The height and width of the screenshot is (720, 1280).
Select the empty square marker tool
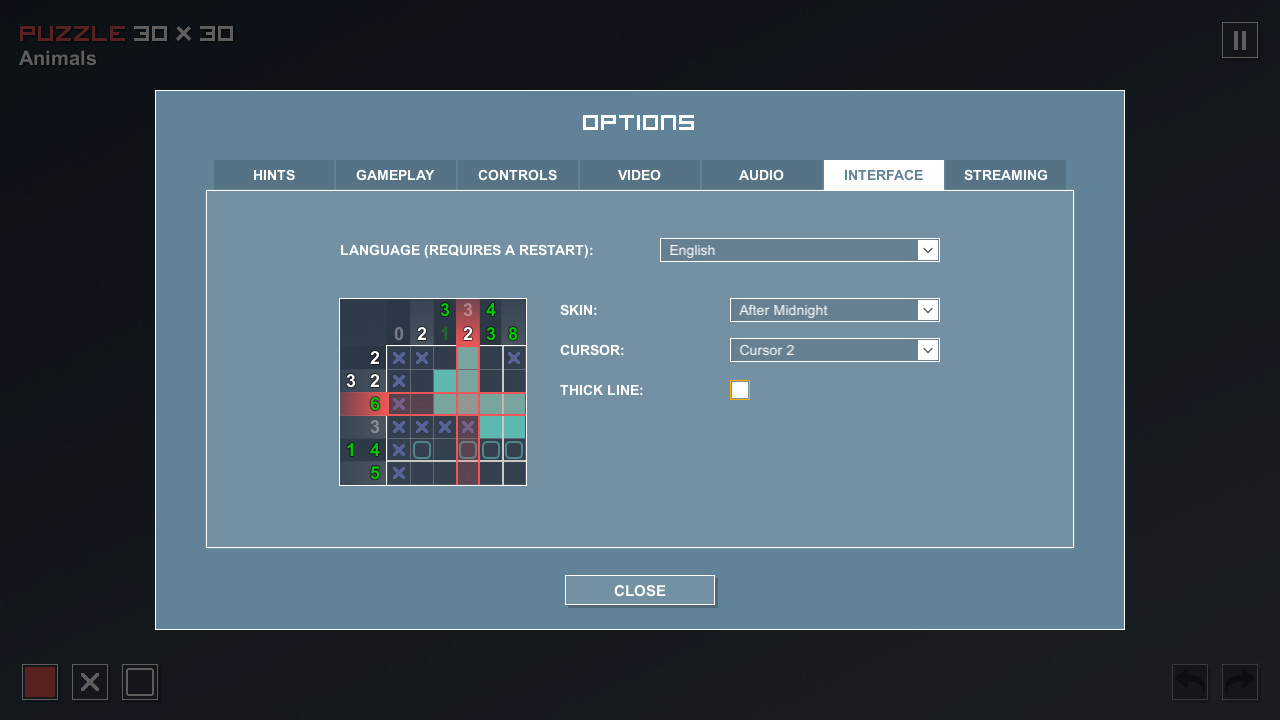(139, 681)
